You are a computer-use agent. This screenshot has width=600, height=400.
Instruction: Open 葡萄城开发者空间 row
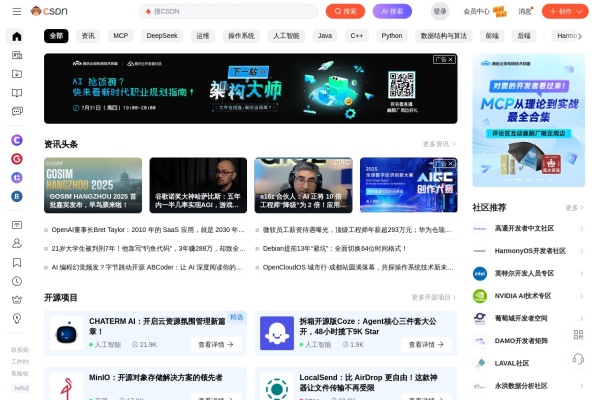point(528,318)
